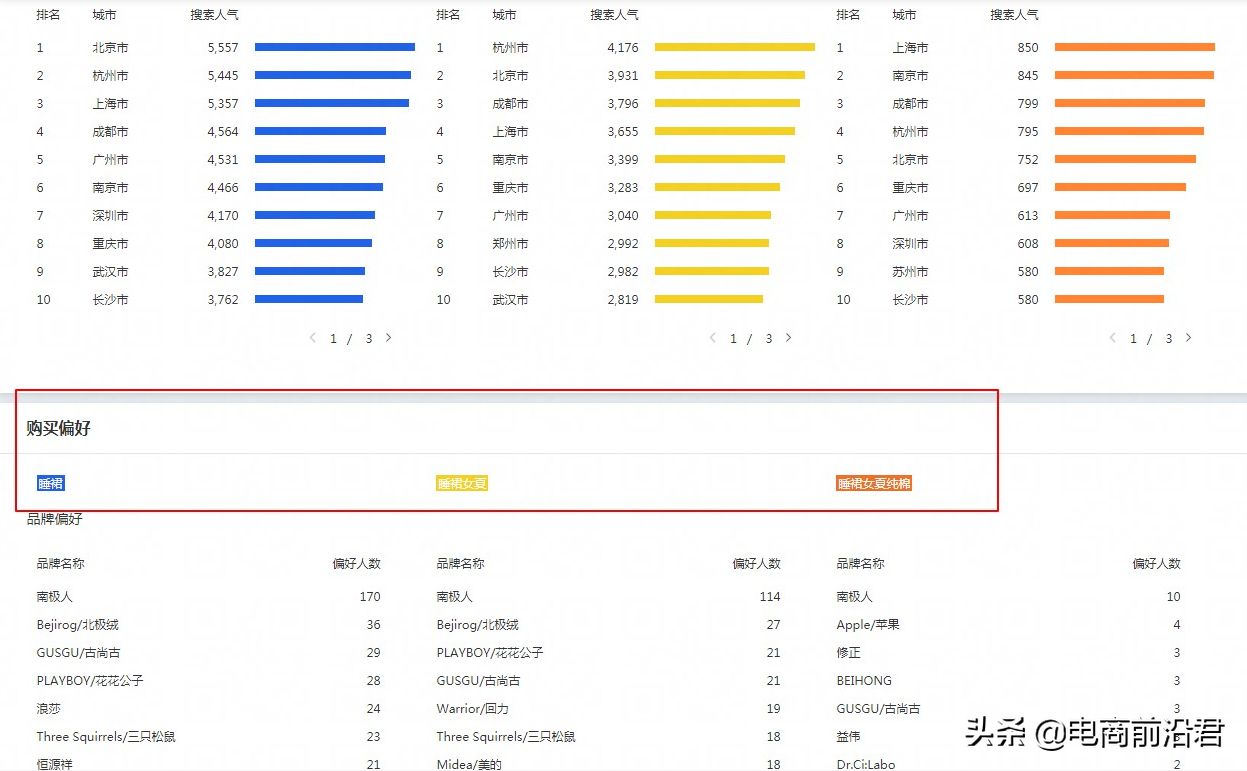This screenshot has height=771, width=1247.
Task: Click the PLAYBOY/花花公子 preference count 28
Action: tap(374, 681)
